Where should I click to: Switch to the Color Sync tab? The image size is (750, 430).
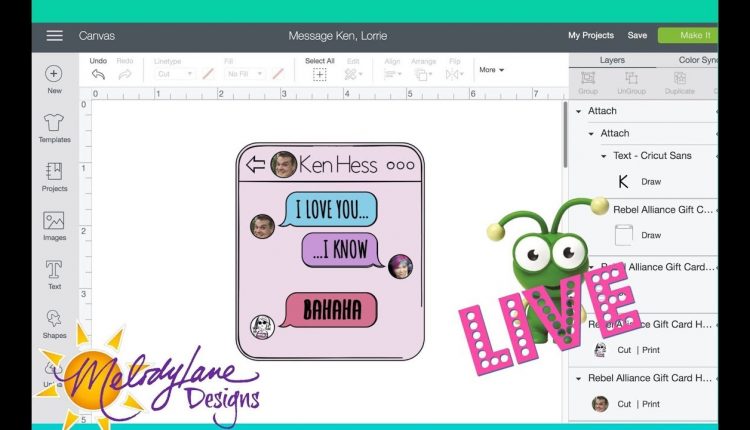[697, 60]
